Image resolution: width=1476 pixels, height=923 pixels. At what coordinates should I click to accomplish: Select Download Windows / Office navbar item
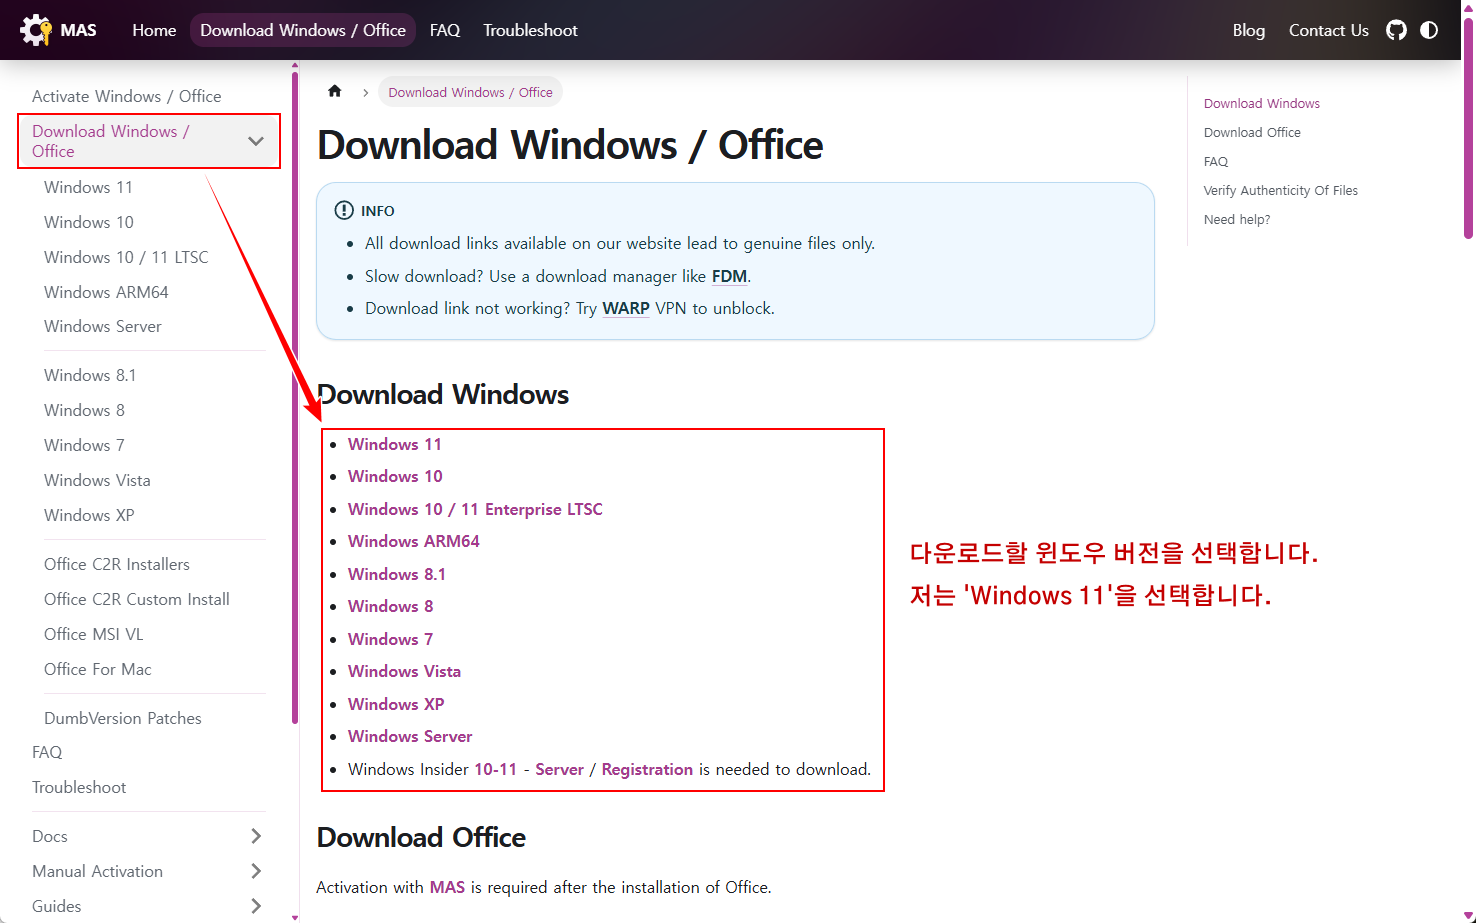(x=303, y=30)
